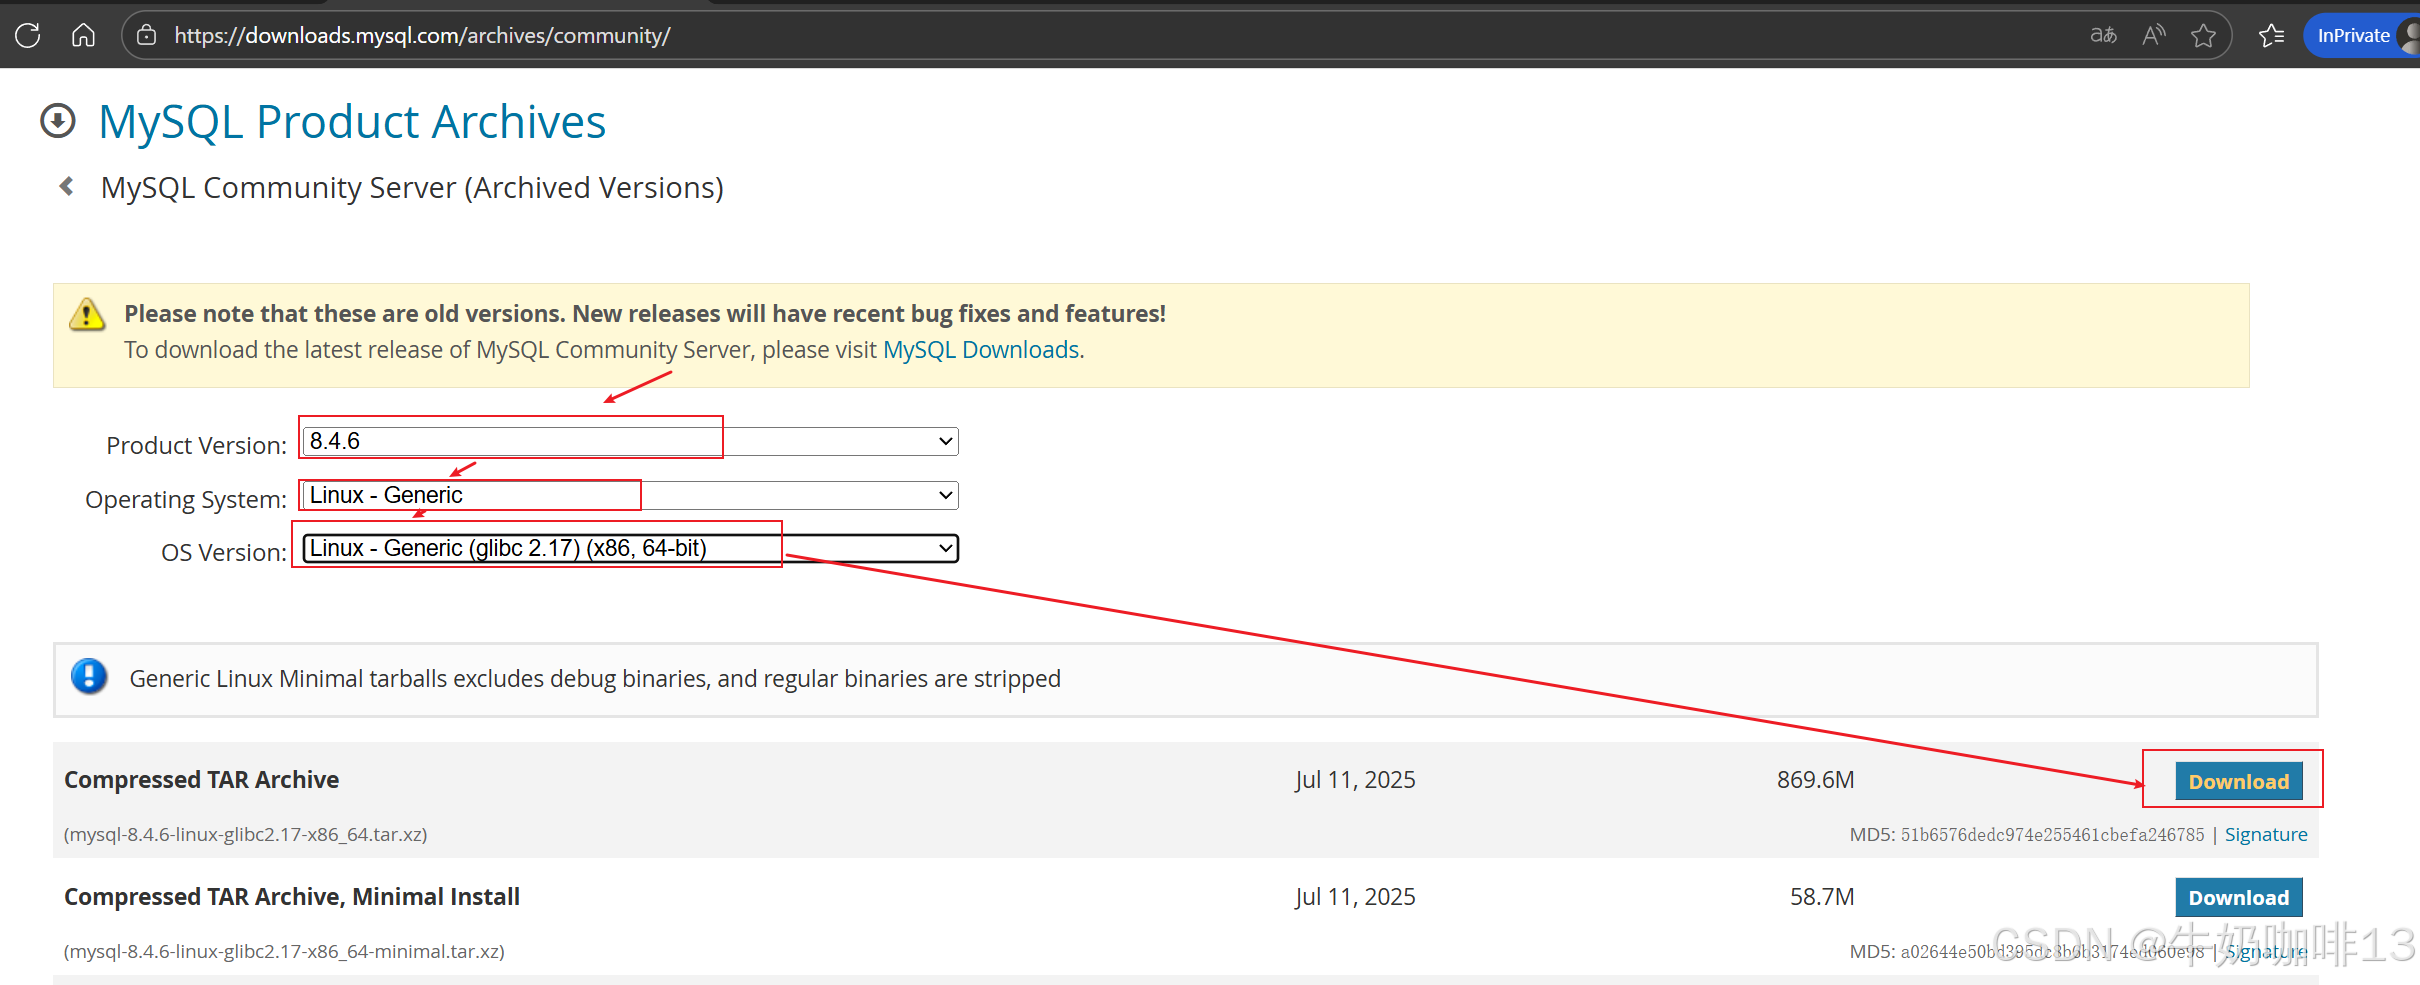Click the 869.6M file size

pos(1815,780)
